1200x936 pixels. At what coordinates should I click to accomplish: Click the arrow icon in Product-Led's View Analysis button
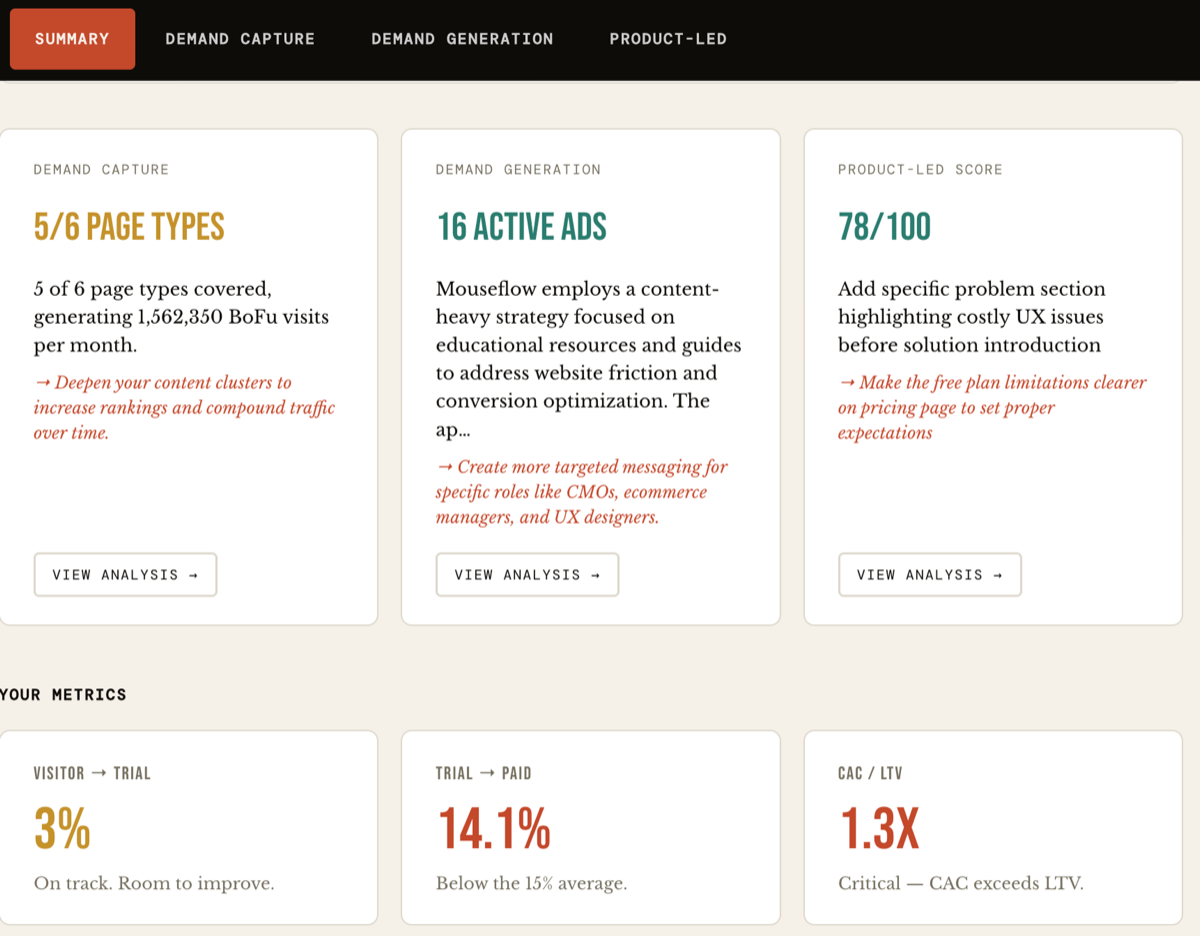pos(1000,574)
